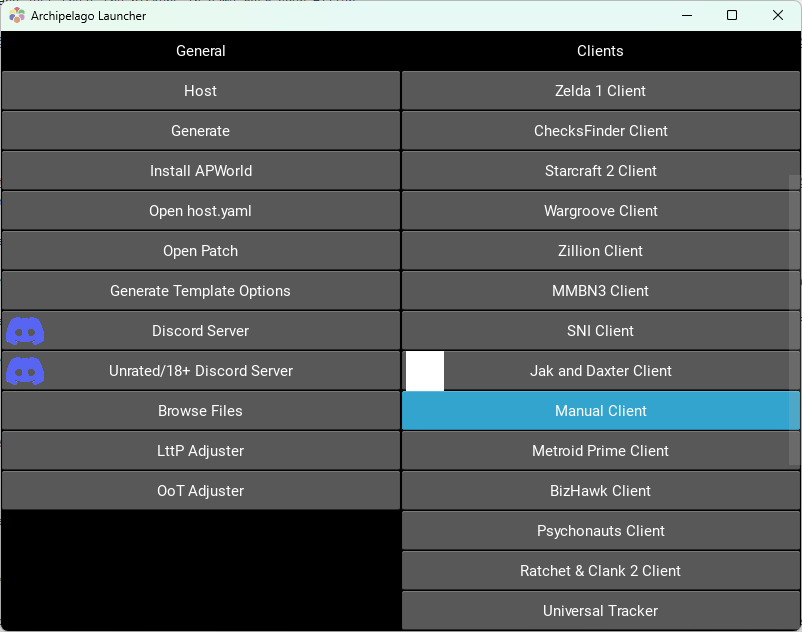Start the BizHawk Client
Image resolution: width=802 pixels, height=632 pixels.
tap(600, 490)
